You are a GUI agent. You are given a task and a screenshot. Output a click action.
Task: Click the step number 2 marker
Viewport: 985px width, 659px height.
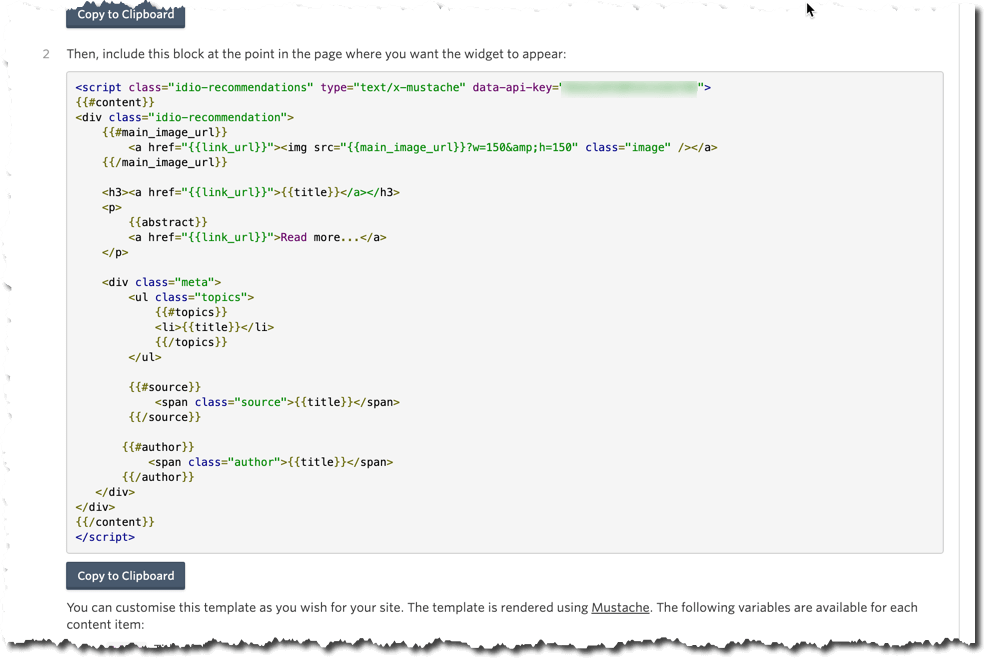46,54
